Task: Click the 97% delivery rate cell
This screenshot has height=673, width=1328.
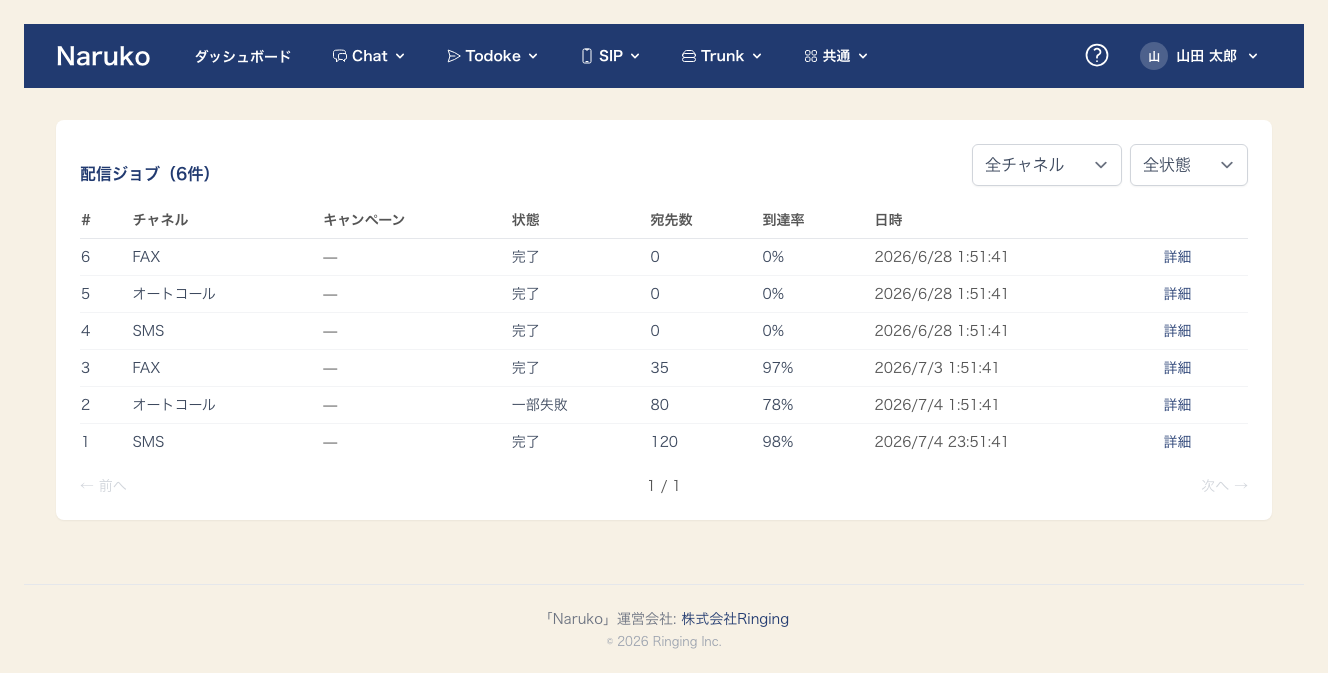Action: [778, 368]
